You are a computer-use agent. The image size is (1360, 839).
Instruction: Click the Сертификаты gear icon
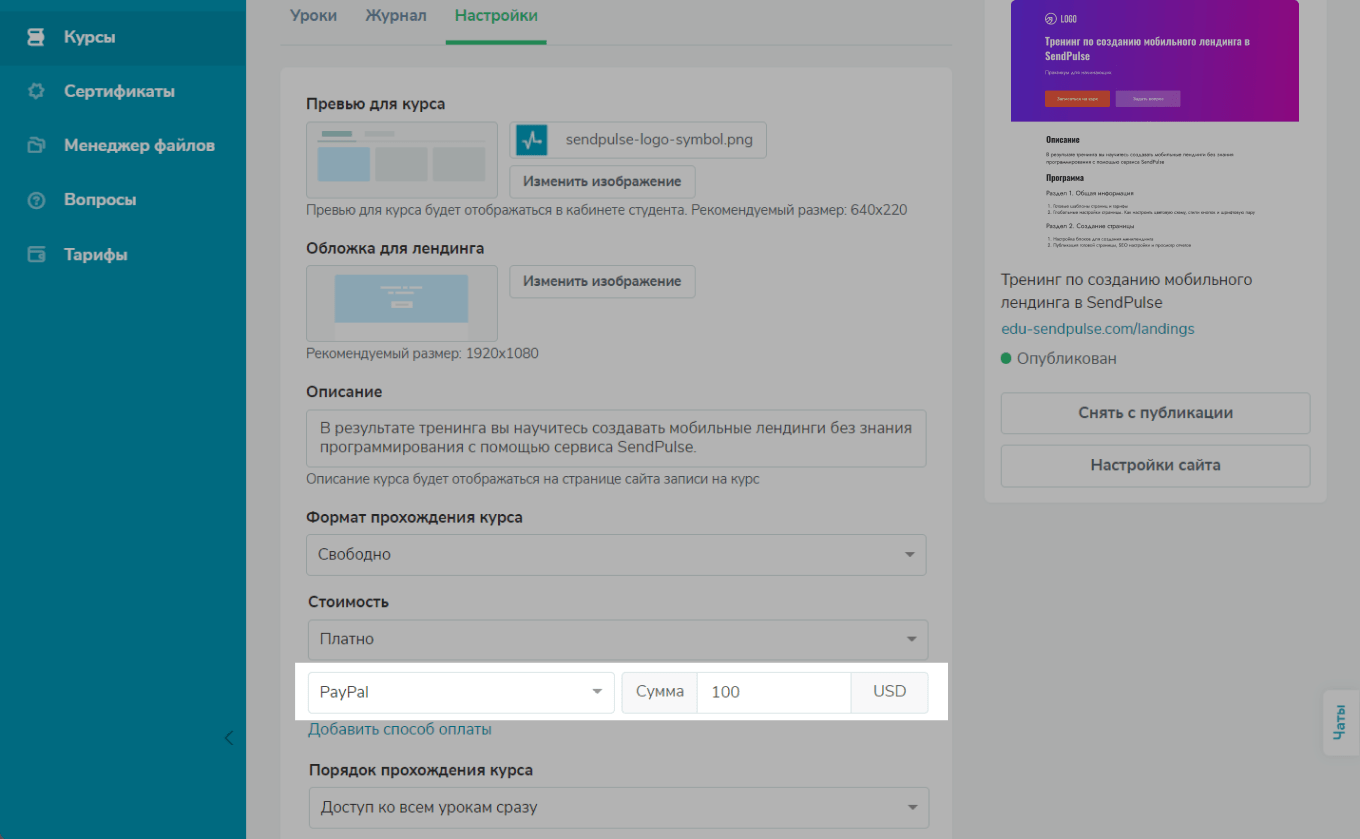tap(36, 91)
